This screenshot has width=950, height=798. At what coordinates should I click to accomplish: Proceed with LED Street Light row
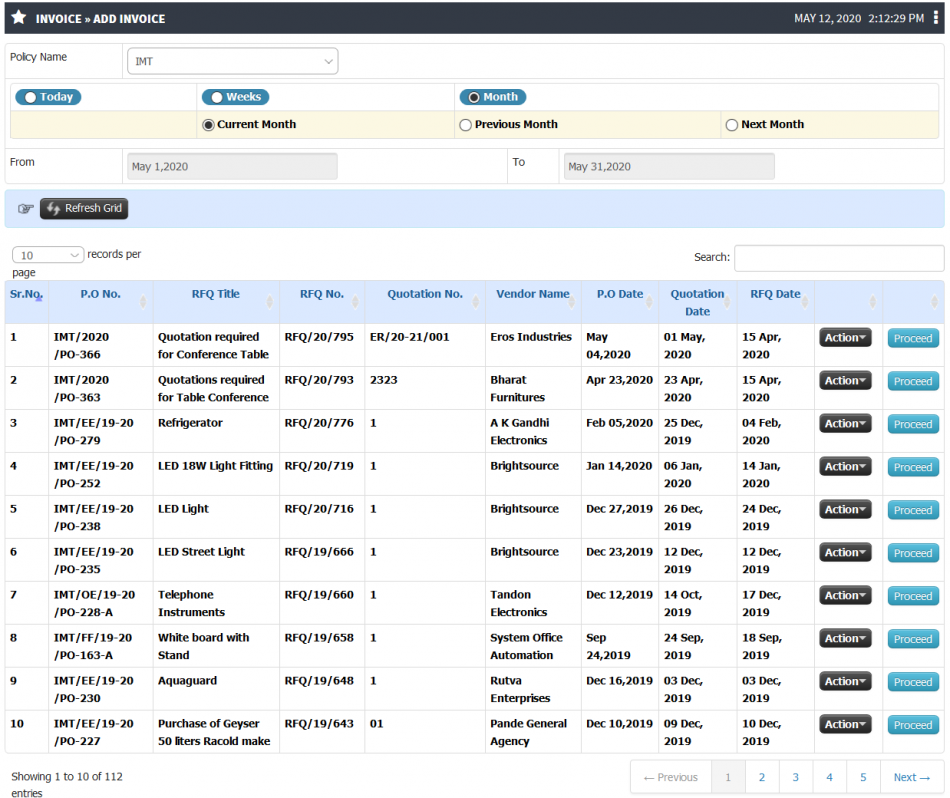coord(913,553)
